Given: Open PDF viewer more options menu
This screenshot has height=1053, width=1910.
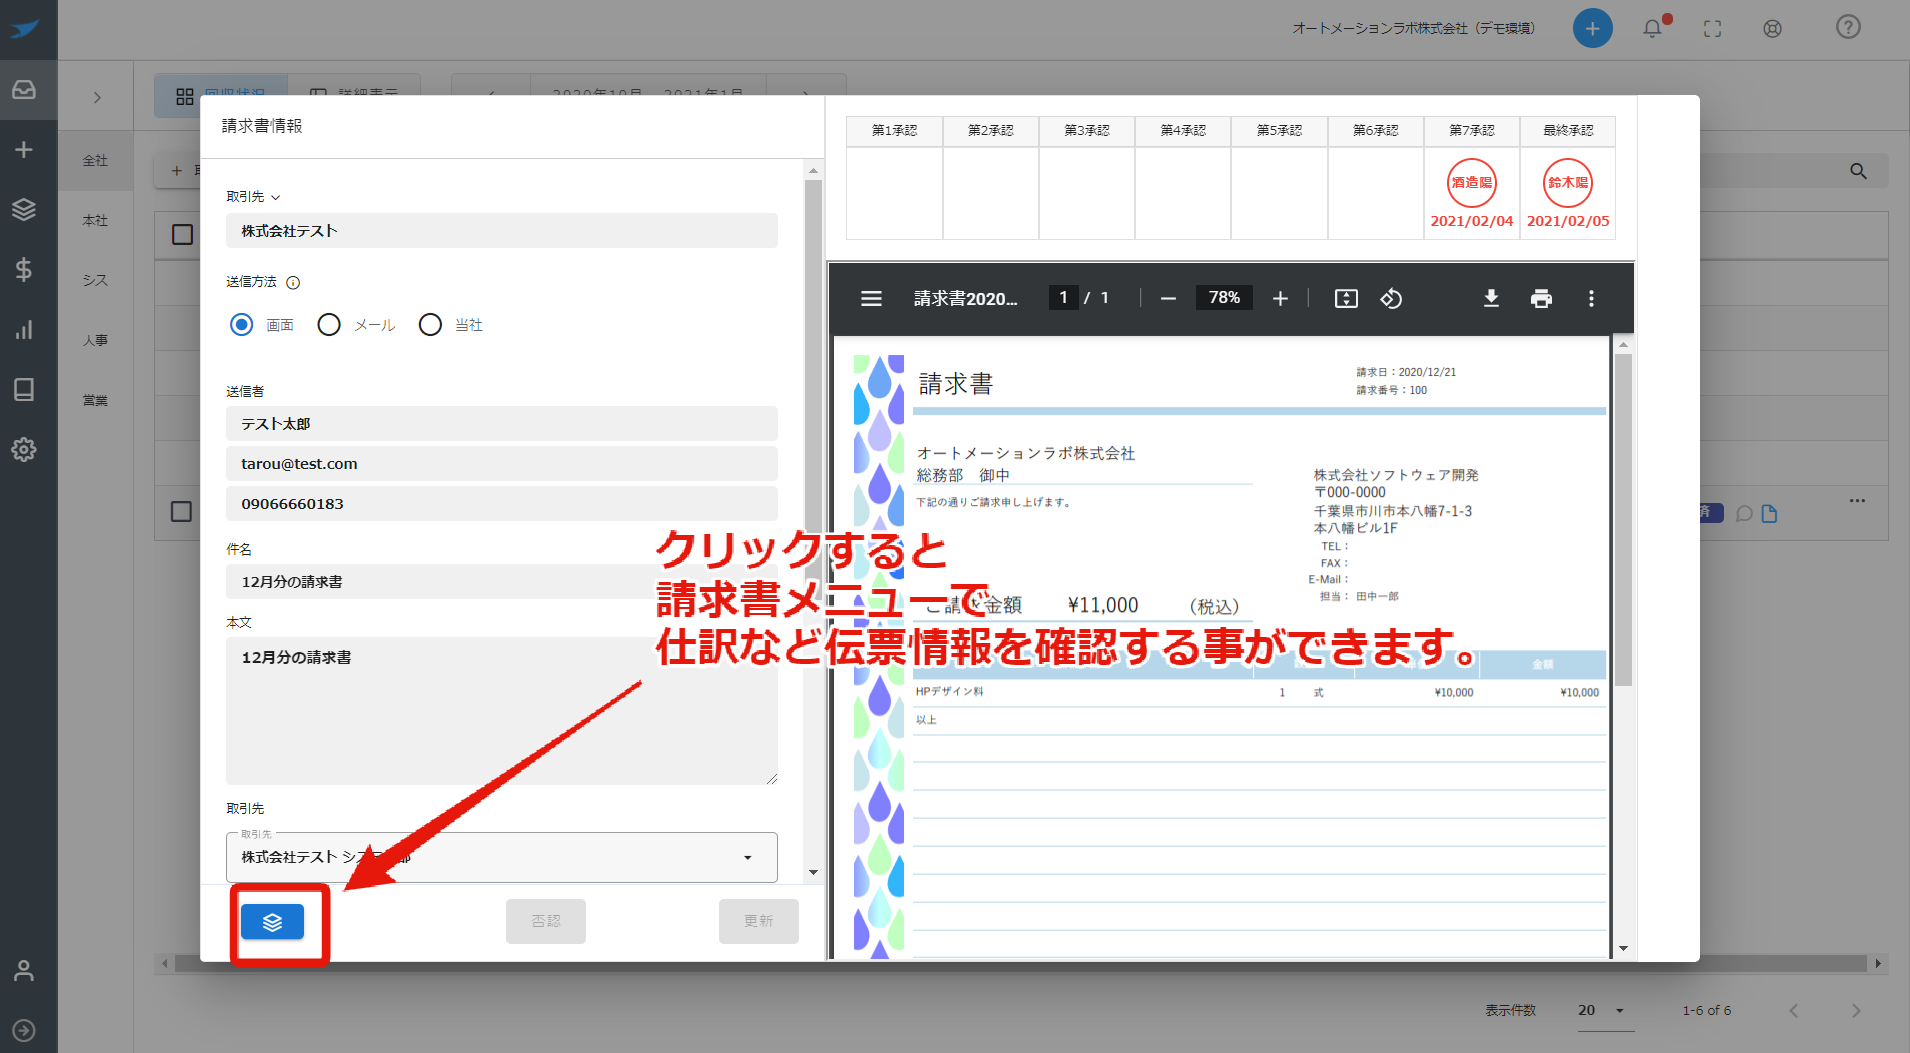Looking at the screenshot, I should (x=1591, y=298).
